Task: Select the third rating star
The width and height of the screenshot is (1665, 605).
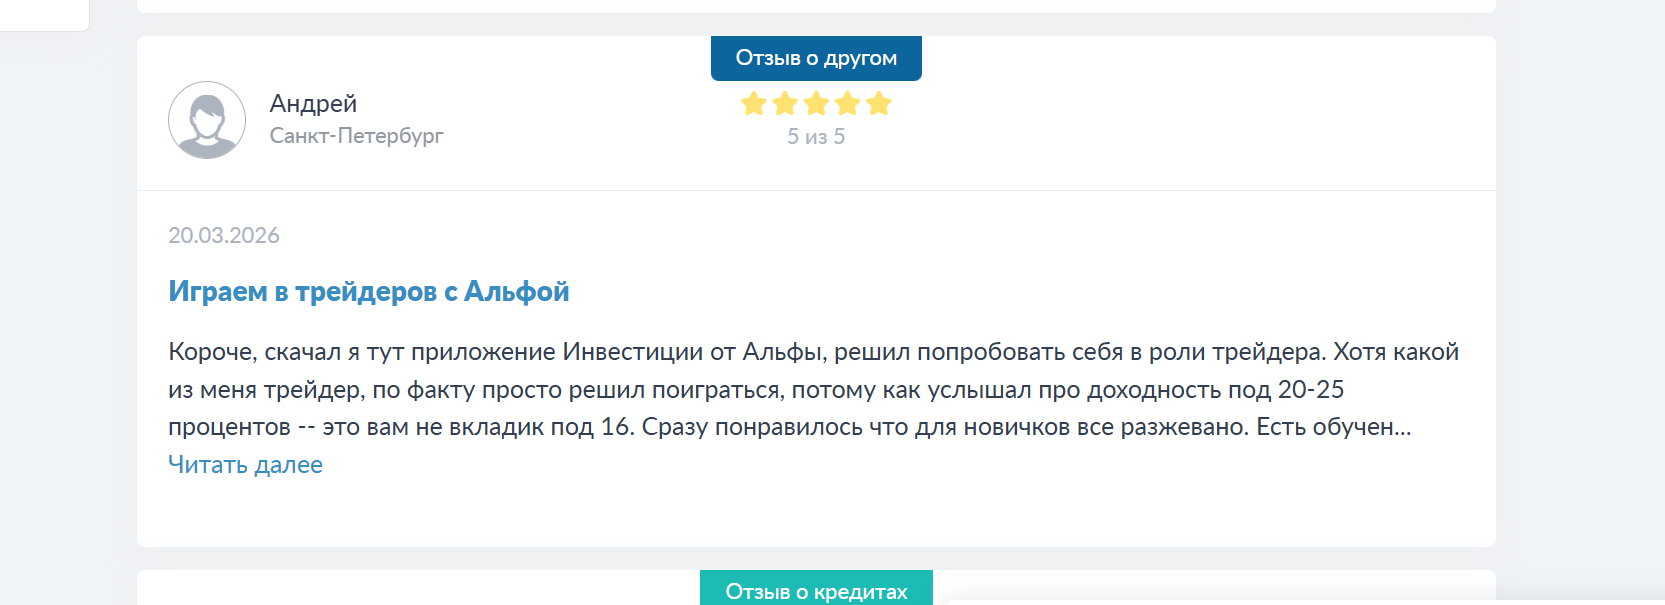Action: pyautogui.click(x=816, y=104)
